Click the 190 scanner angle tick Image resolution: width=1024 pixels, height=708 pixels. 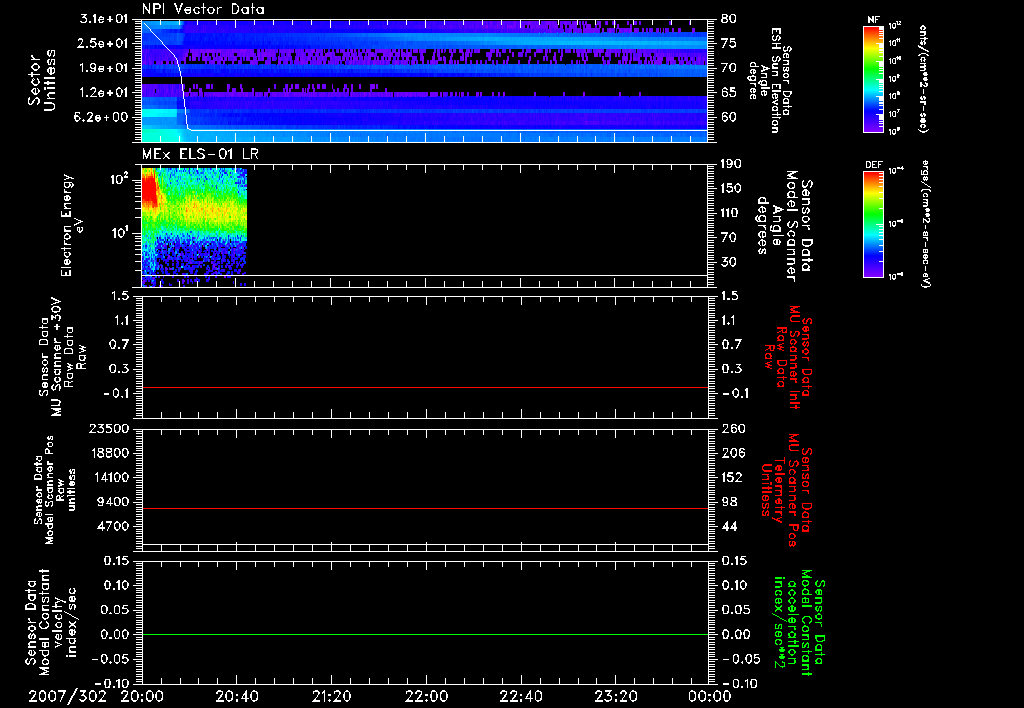click(x=731, y=164)
